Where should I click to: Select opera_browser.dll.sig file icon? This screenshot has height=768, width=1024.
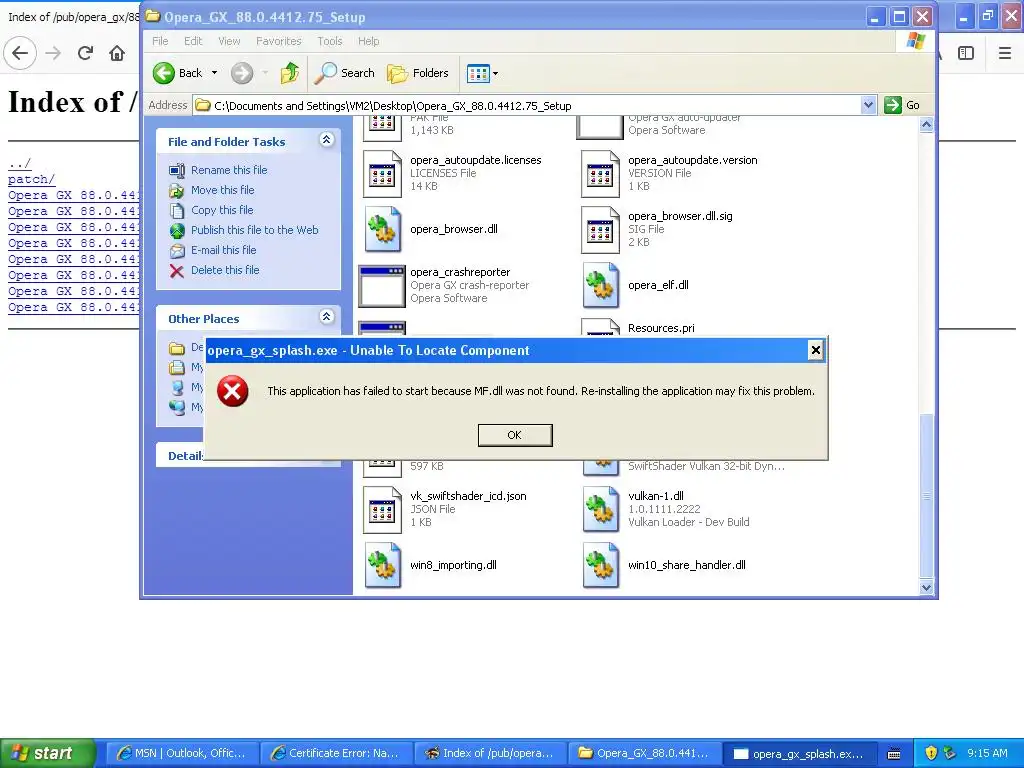[x=600, y=229]
